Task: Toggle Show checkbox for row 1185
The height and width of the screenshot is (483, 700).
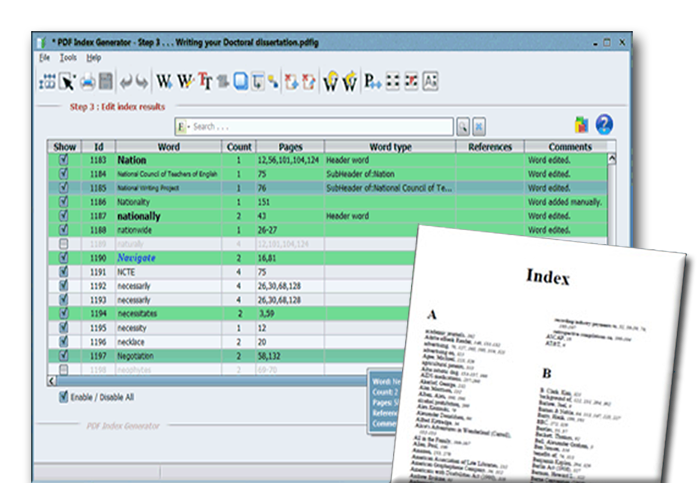Action: 64,187
